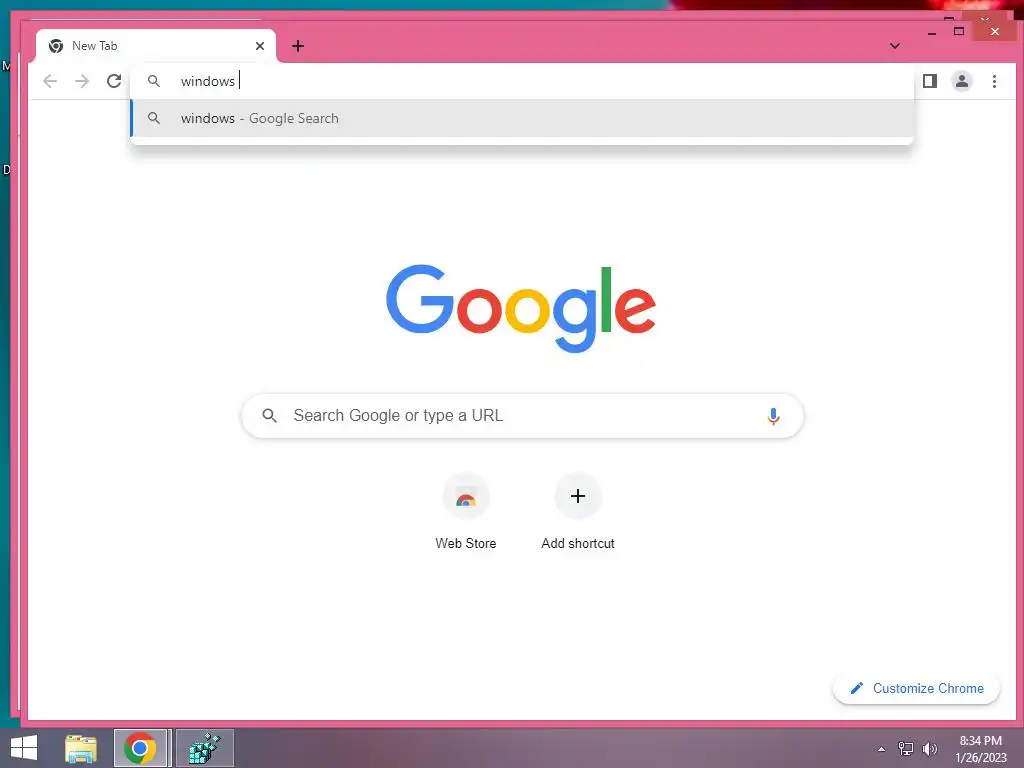Click the microphone voice search icon
The image size is (1024, 768).
(773, 416)
